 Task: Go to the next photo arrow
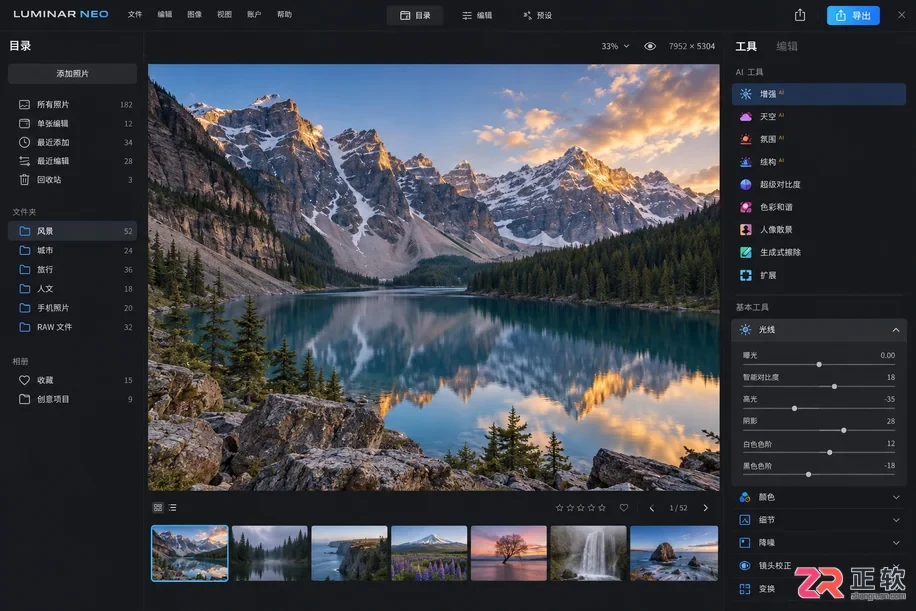pos(705,508)
